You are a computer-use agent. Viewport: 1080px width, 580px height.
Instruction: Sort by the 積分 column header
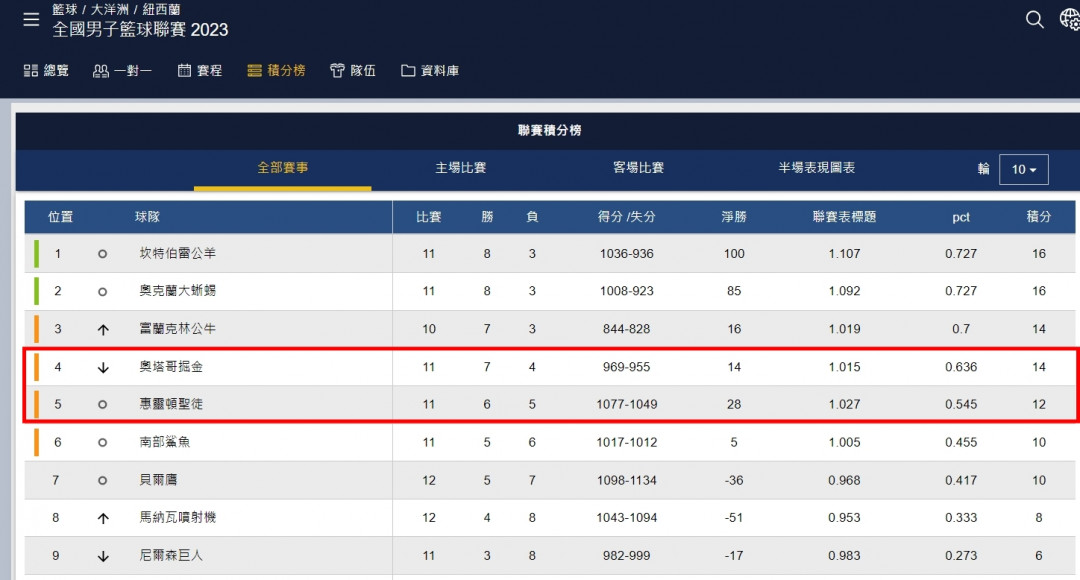(1039, 217)
